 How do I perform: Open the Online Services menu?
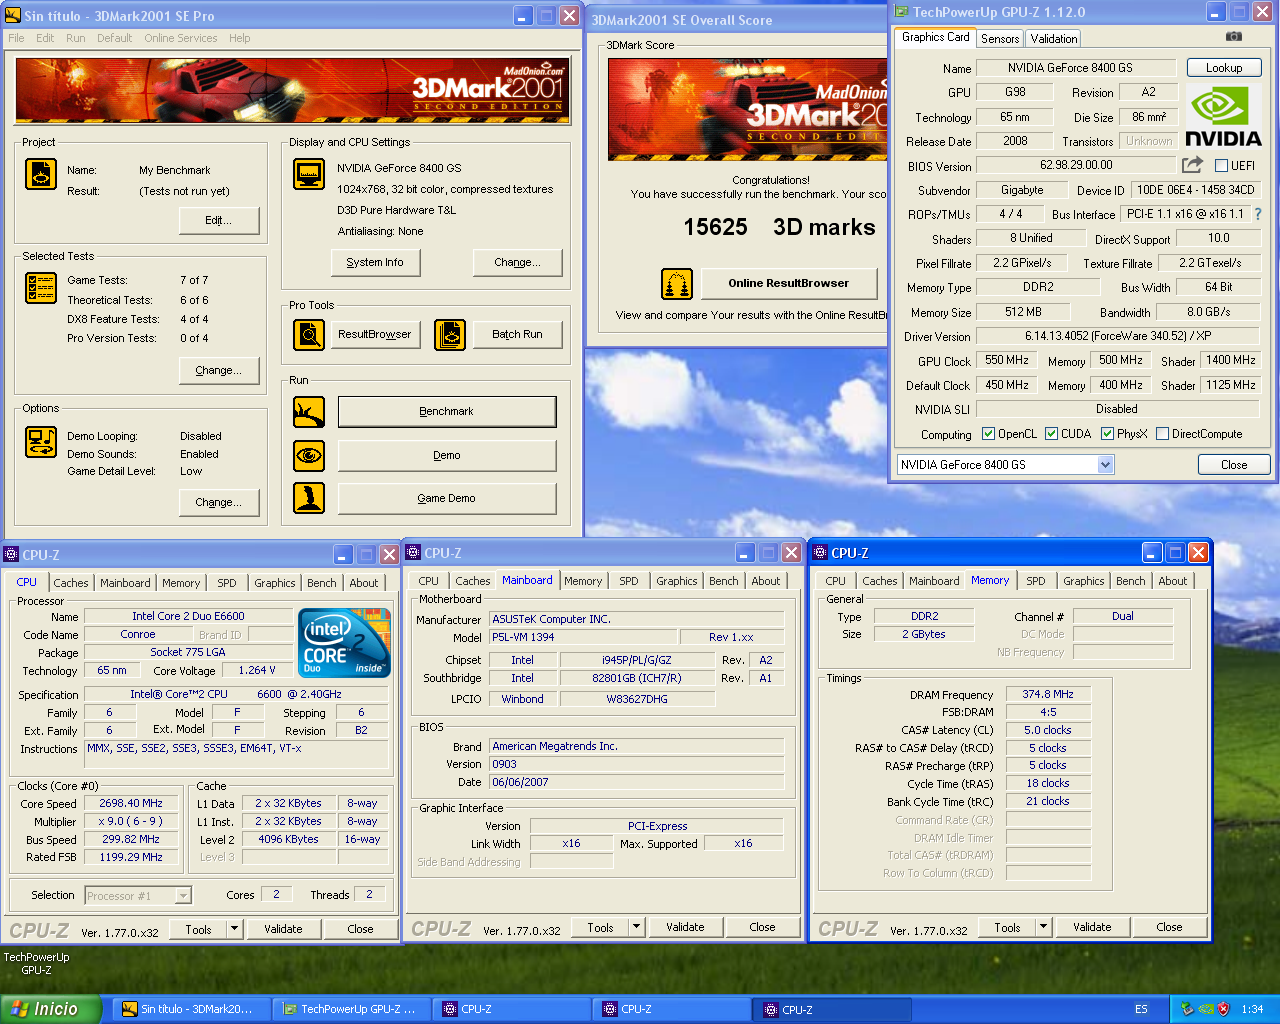181,38
